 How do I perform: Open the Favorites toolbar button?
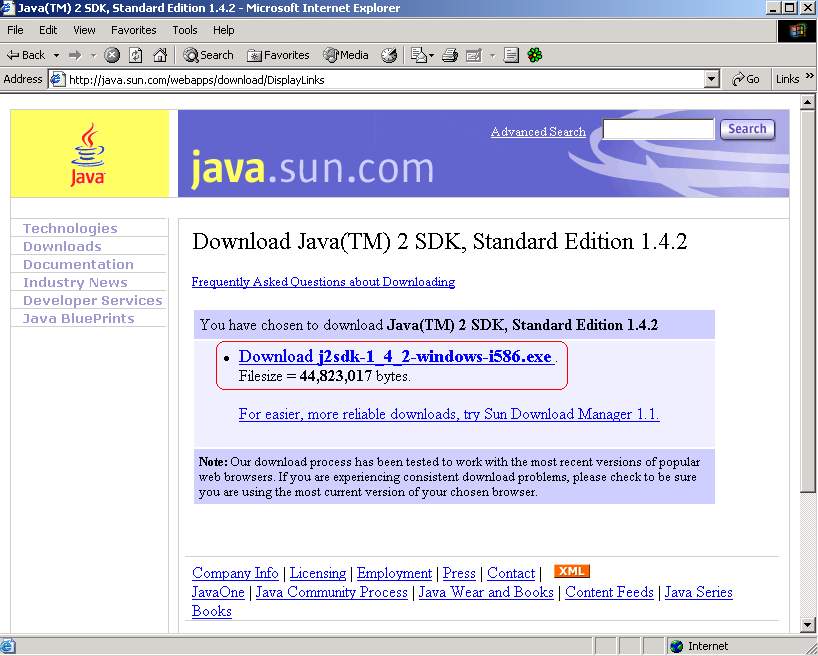pyautogui.click(x=278, y=55)
